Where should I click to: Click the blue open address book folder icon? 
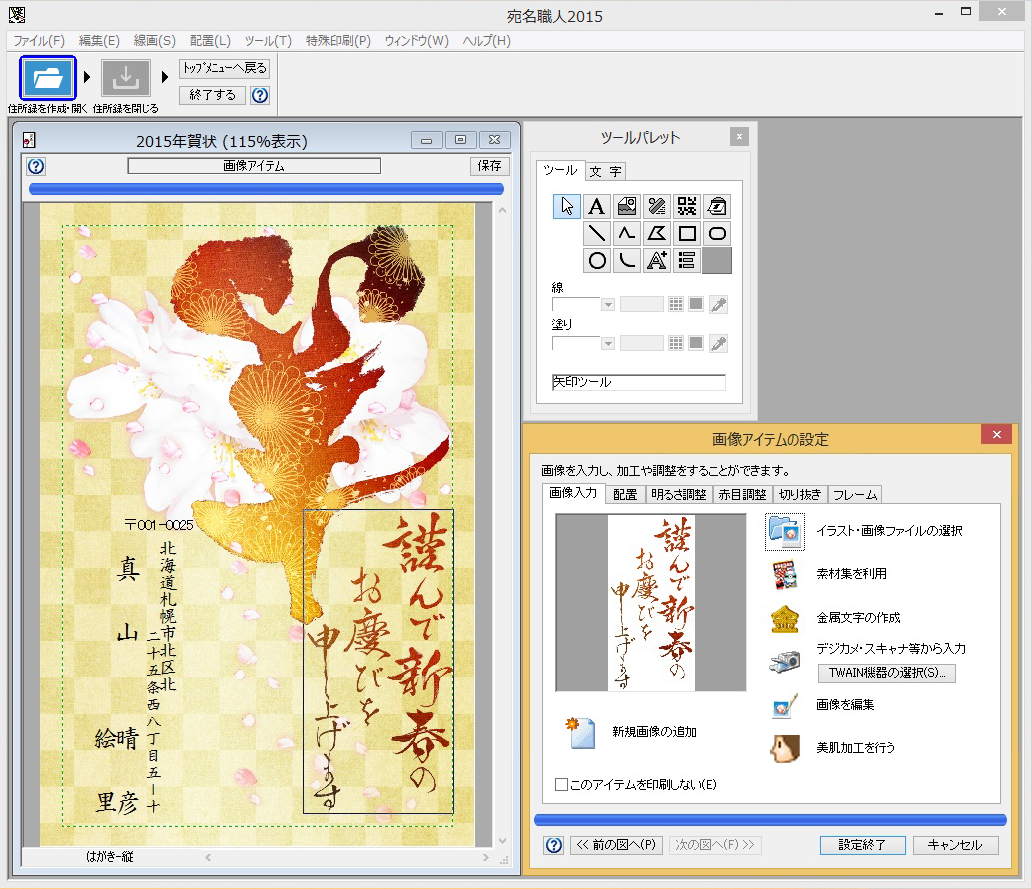click(48, 77)
